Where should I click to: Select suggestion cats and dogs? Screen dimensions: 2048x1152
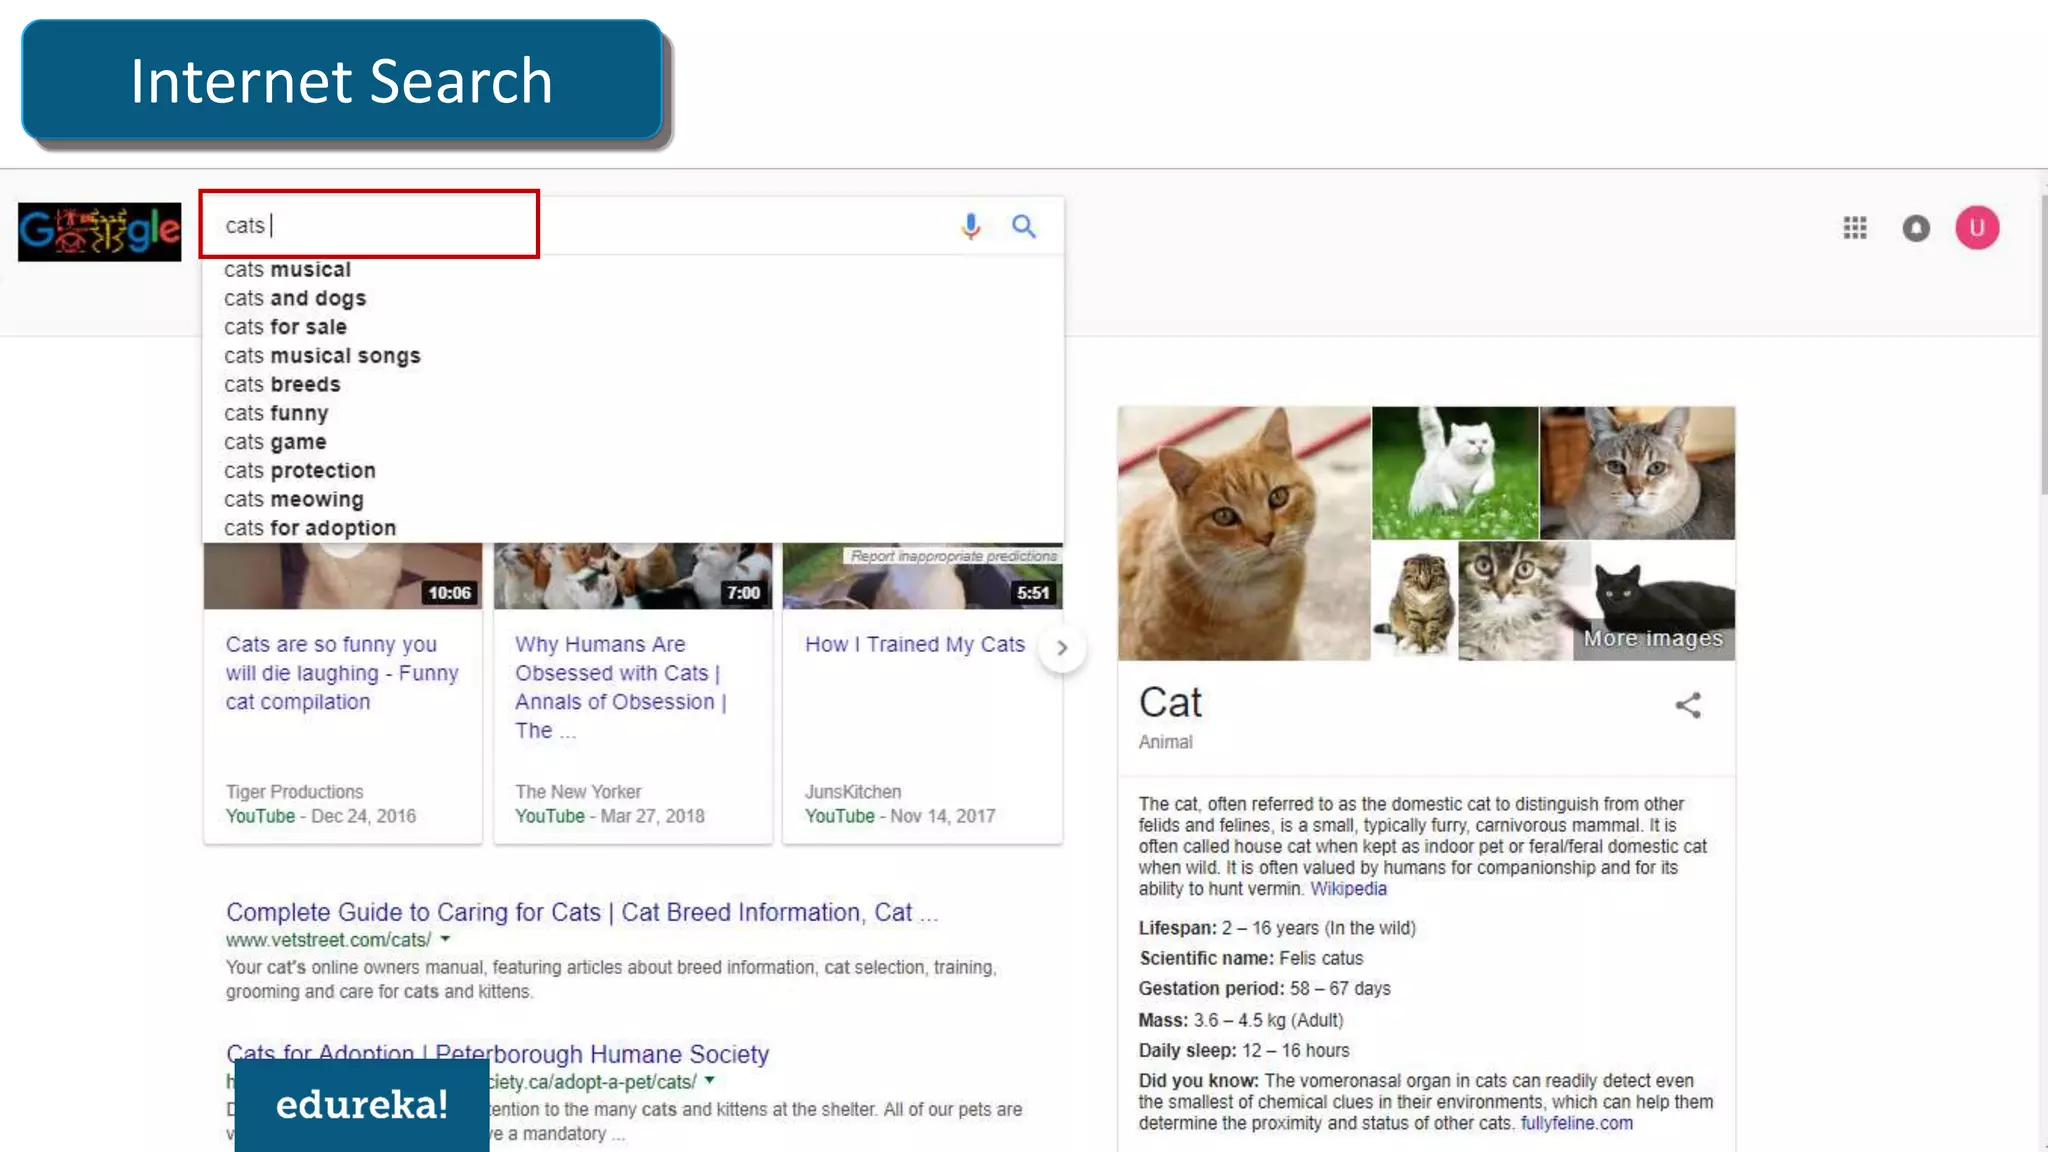pyautogui.click(x=295, y=298)
